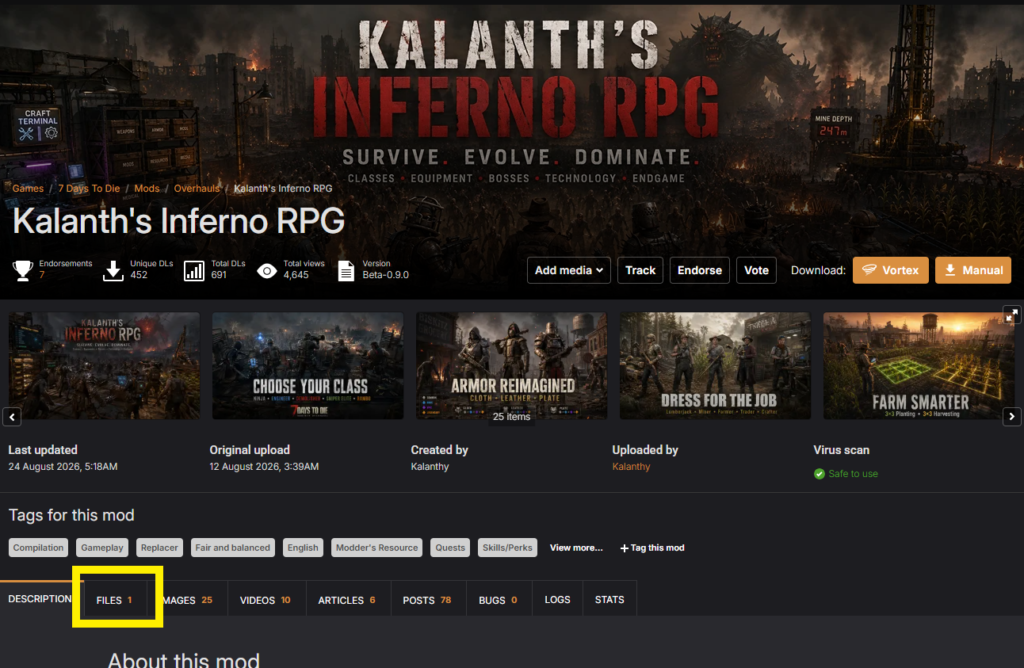
Task: Open the Posts tab
Action: pos(427,599)
